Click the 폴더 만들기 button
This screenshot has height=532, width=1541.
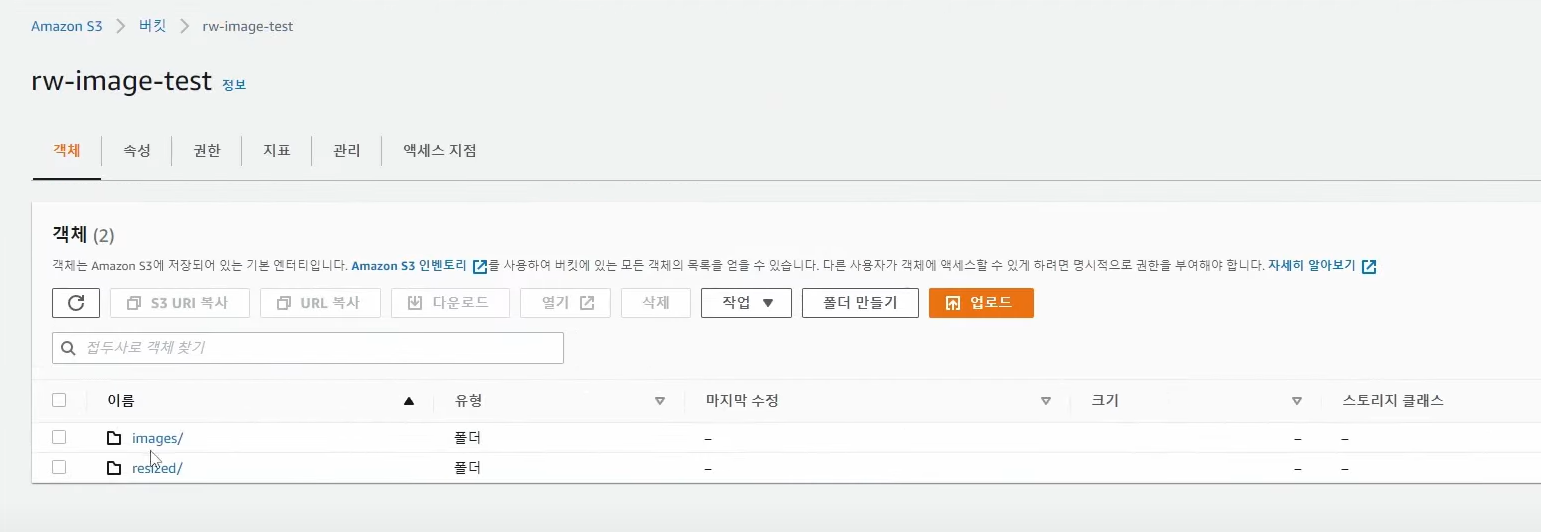[x=860, y=303]
